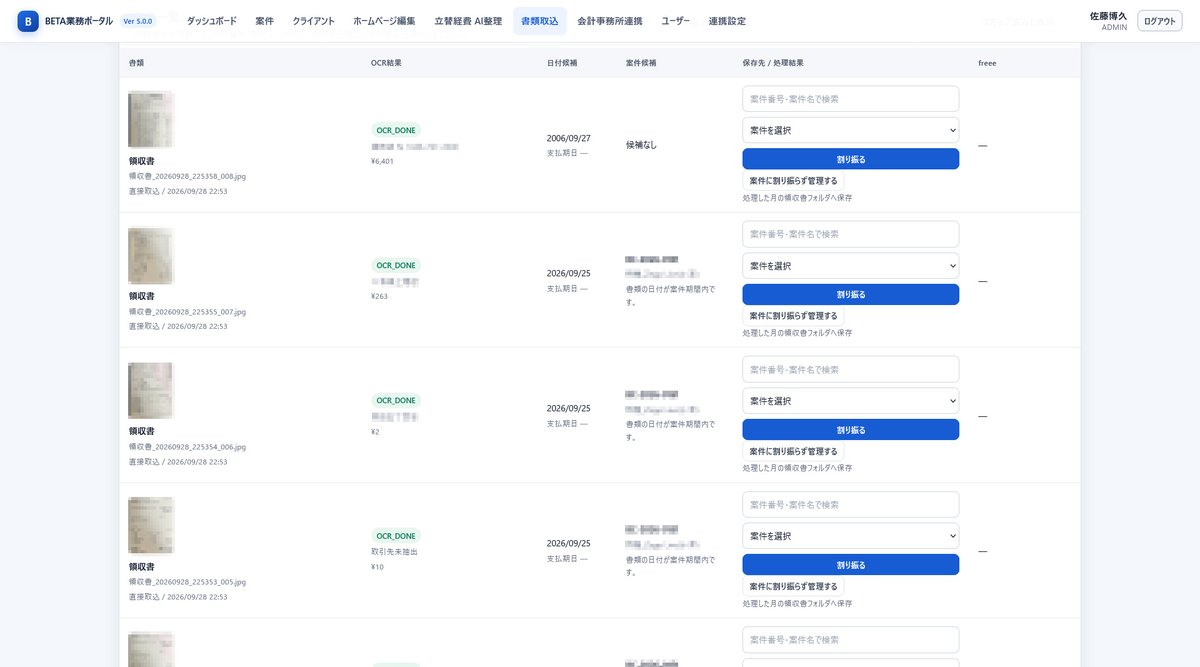Open the ダッシュボード nav tab

tap(212, 21)
